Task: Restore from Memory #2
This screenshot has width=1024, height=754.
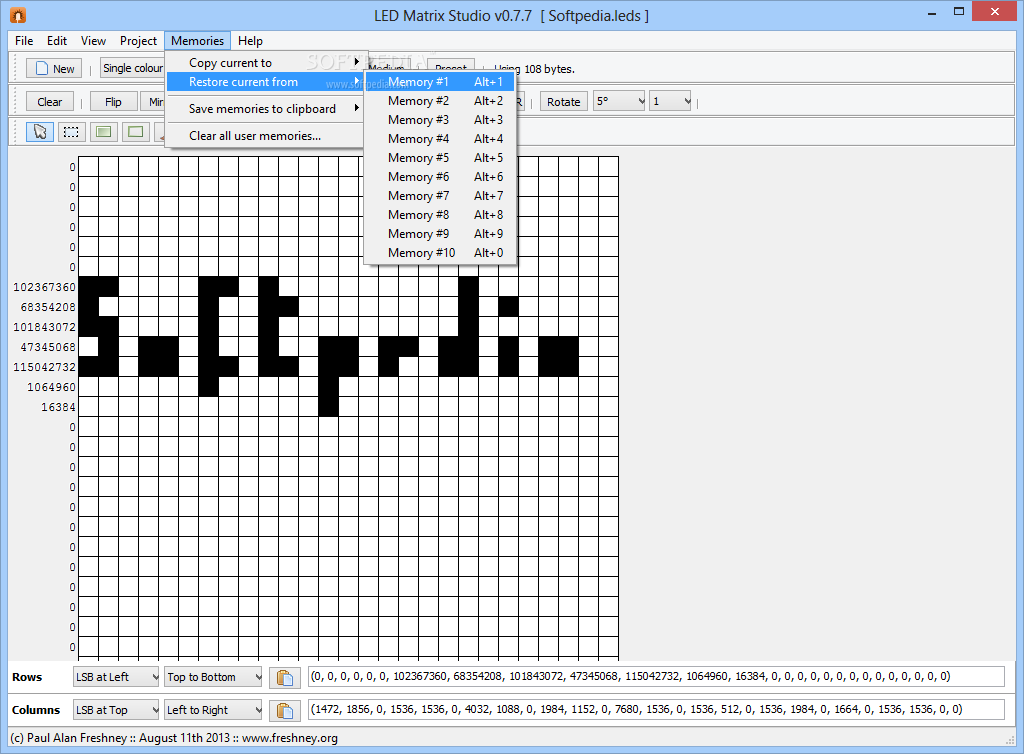Action: [x=440, y=101]
